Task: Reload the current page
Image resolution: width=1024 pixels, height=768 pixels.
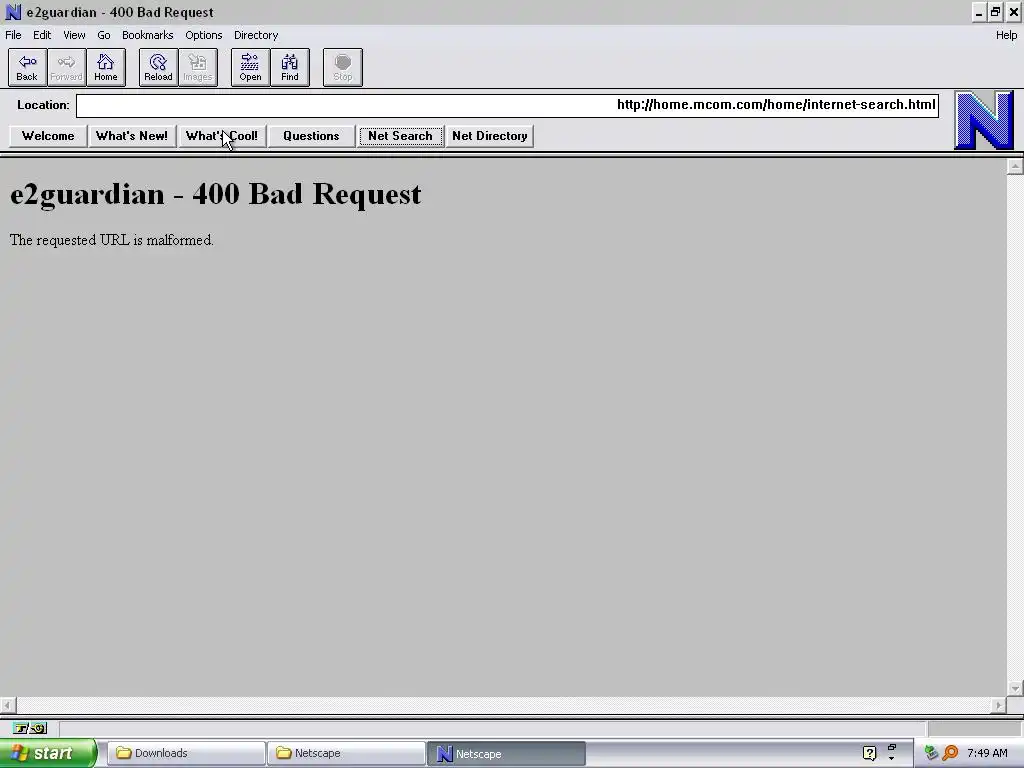Action: (158, 67)
